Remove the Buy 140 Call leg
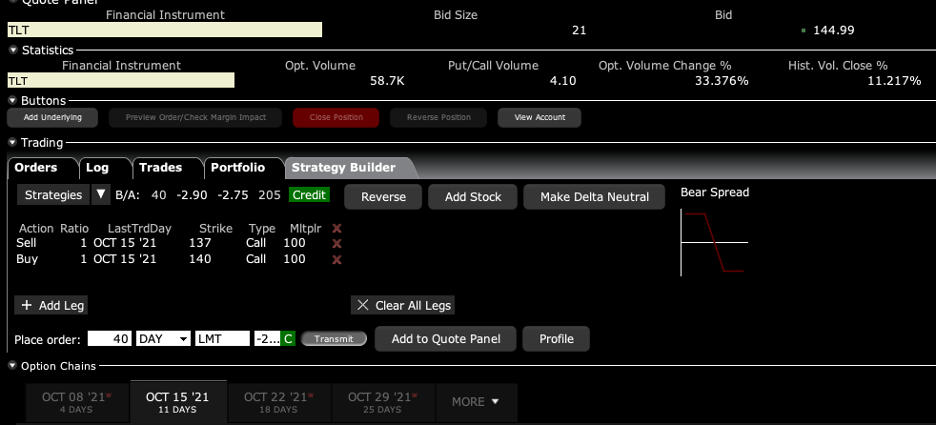The image size is (936, 426). [337, 260]
